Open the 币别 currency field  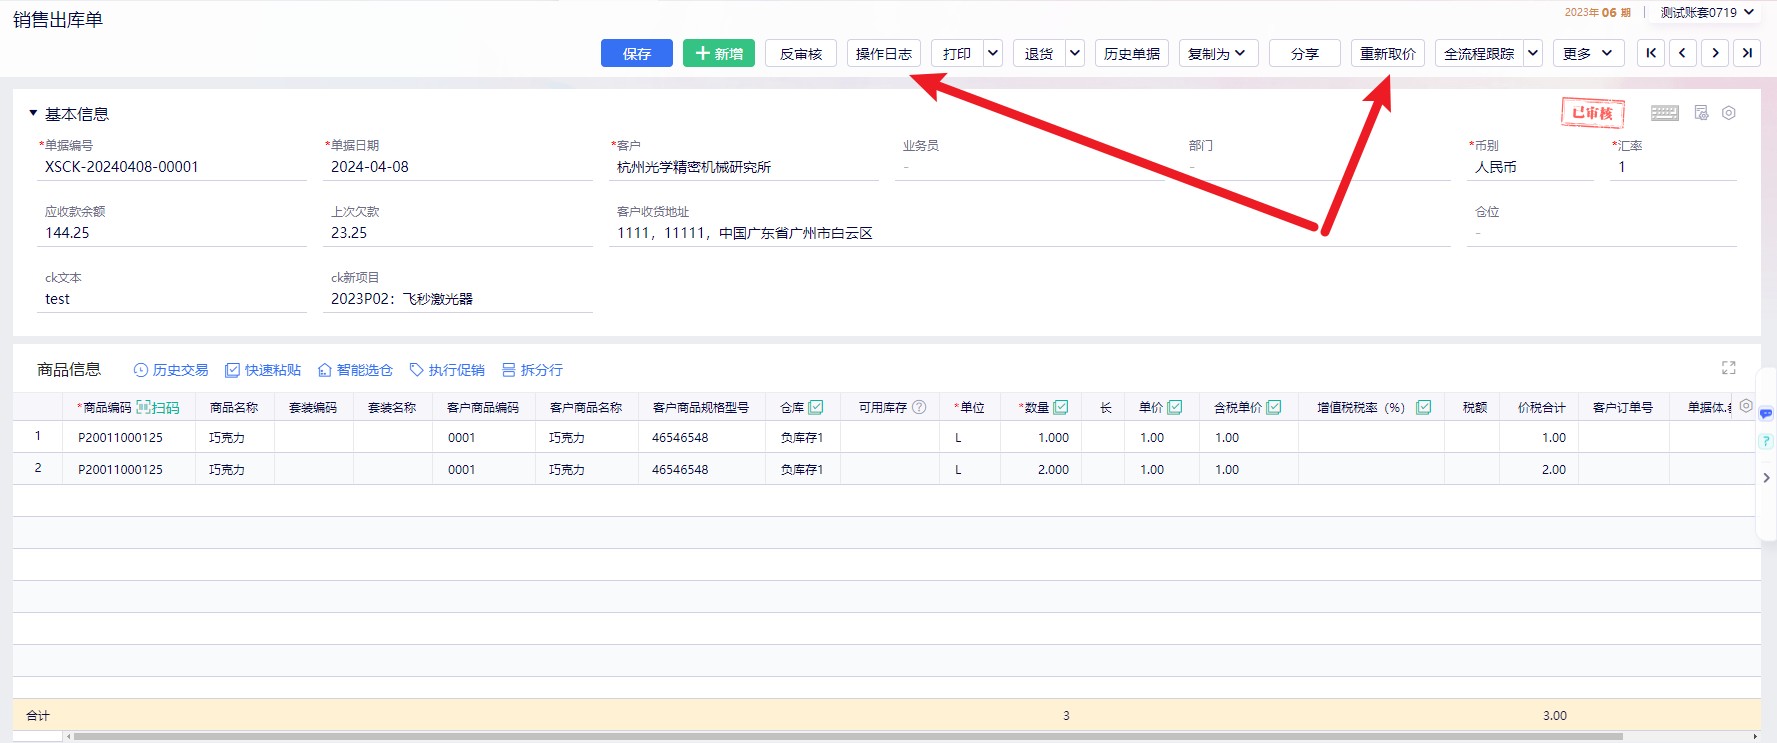pos(1530,167)
